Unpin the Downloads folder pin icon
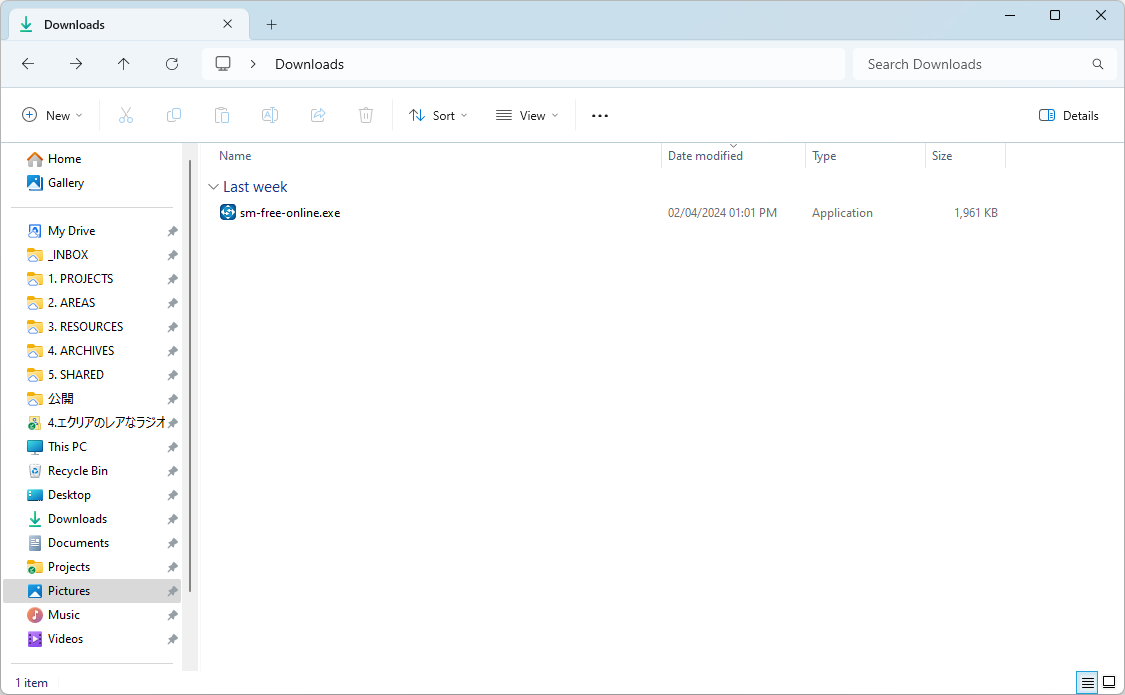1125x695 pixels. click(172, 519)
